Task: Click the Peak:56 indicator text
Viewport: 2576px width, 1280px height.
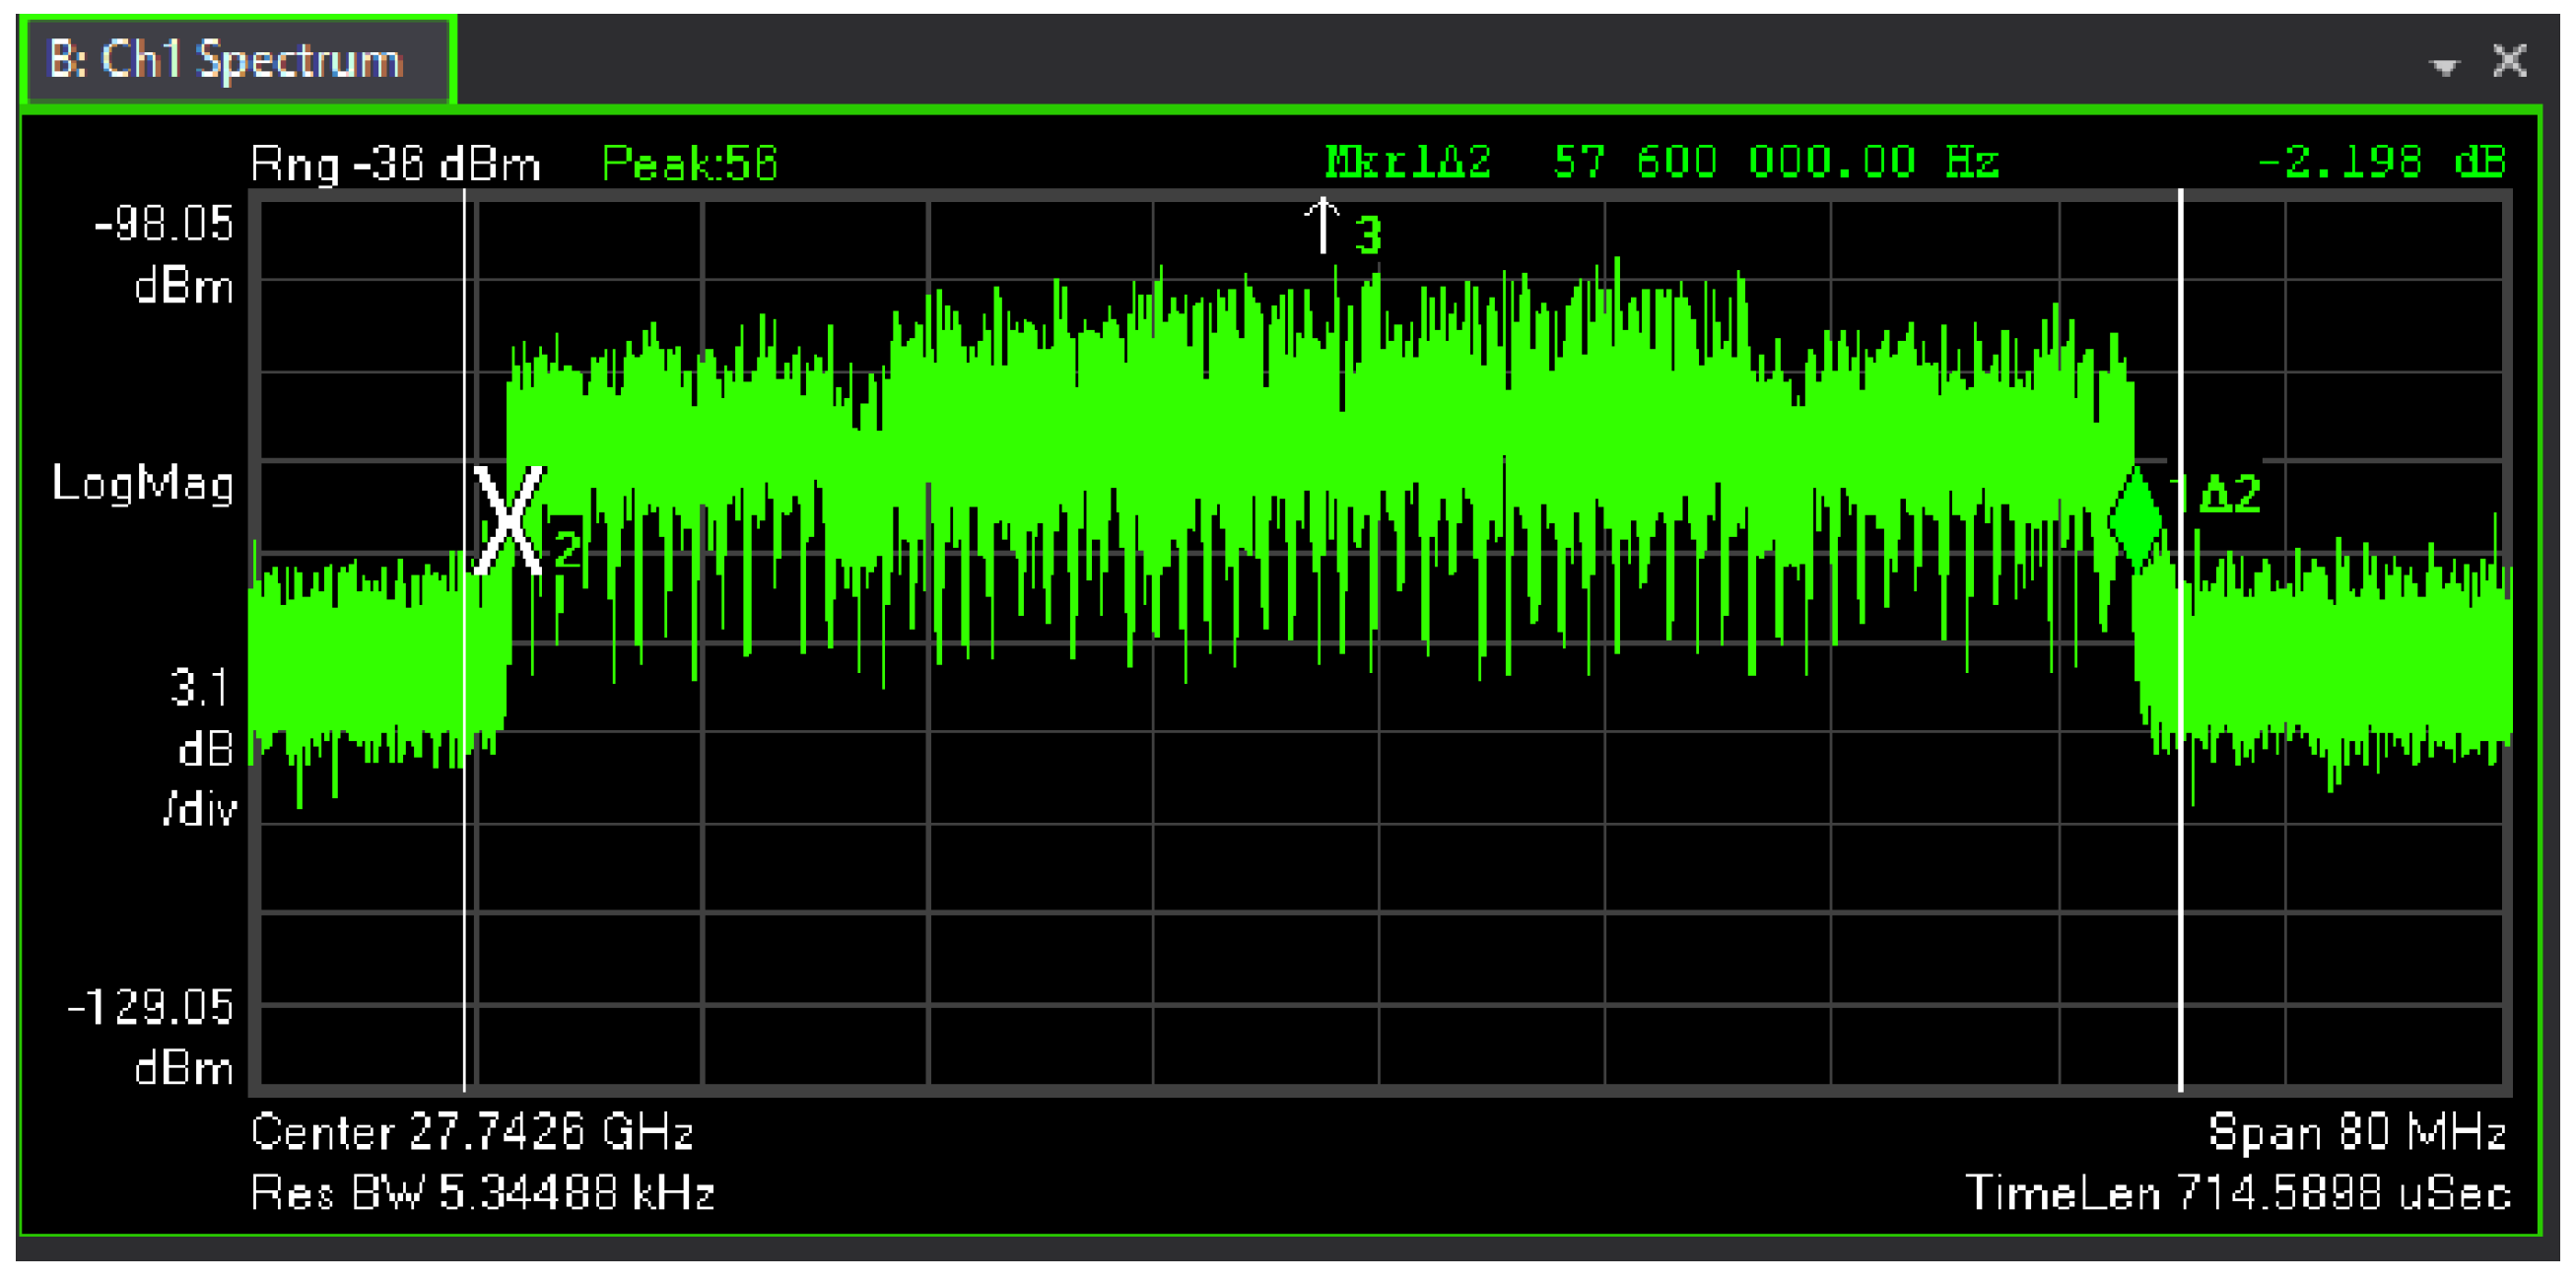Action: click(x=689, y=163)
